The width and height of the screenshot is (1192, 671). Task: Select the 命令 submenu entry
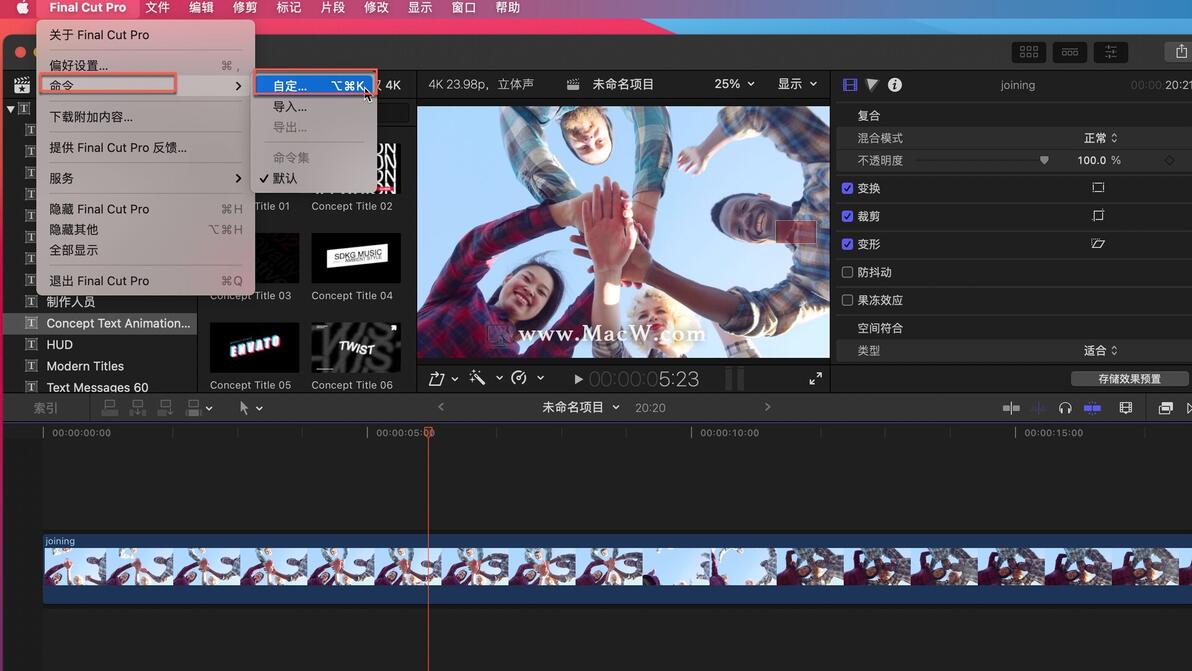tap(145, 86)
